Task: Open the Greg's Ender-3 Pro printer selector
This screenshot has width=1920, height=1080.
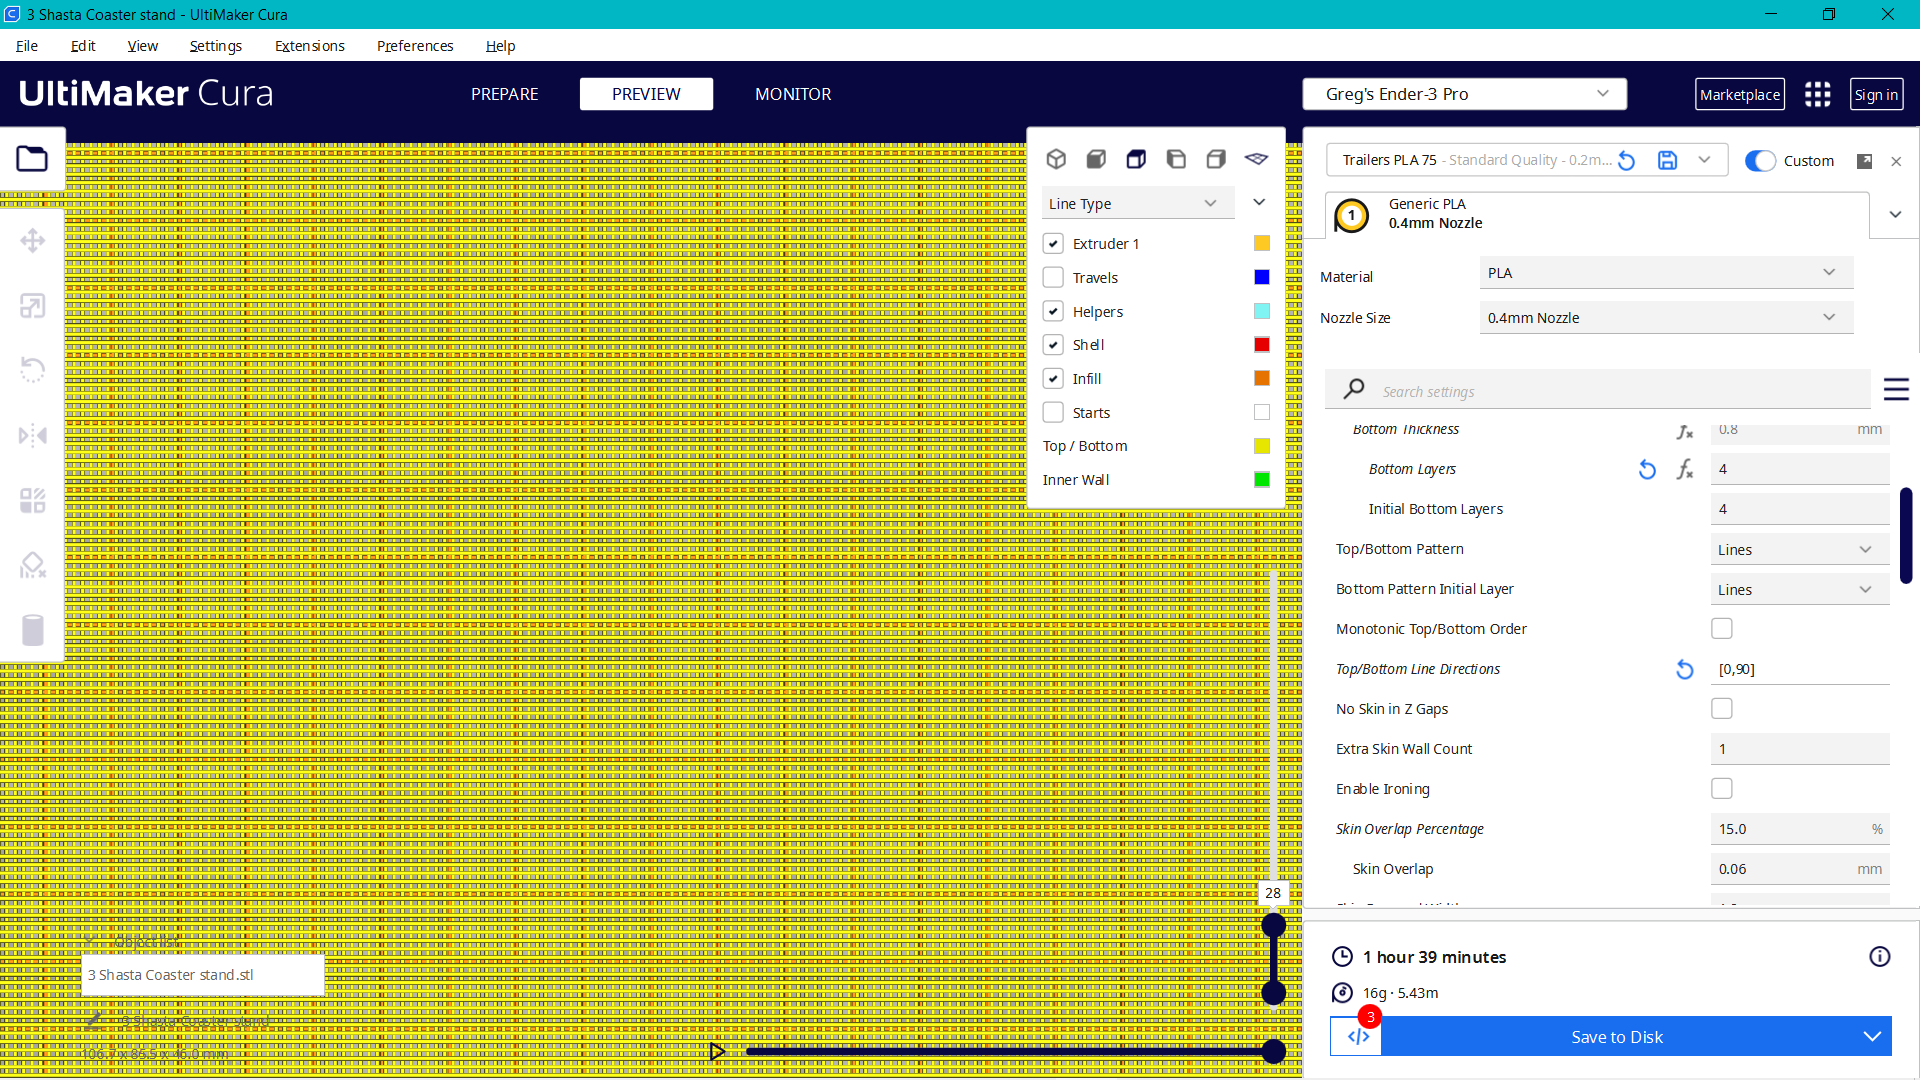Action: click(x=1464, y=93)
